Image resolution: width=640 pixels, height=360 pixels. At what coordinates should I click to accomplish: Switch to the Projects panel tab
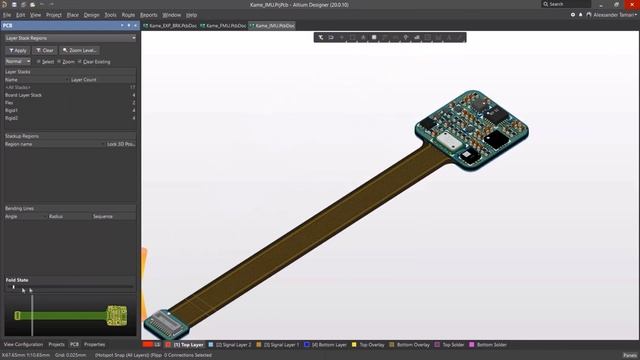click(x=56, y=344)
